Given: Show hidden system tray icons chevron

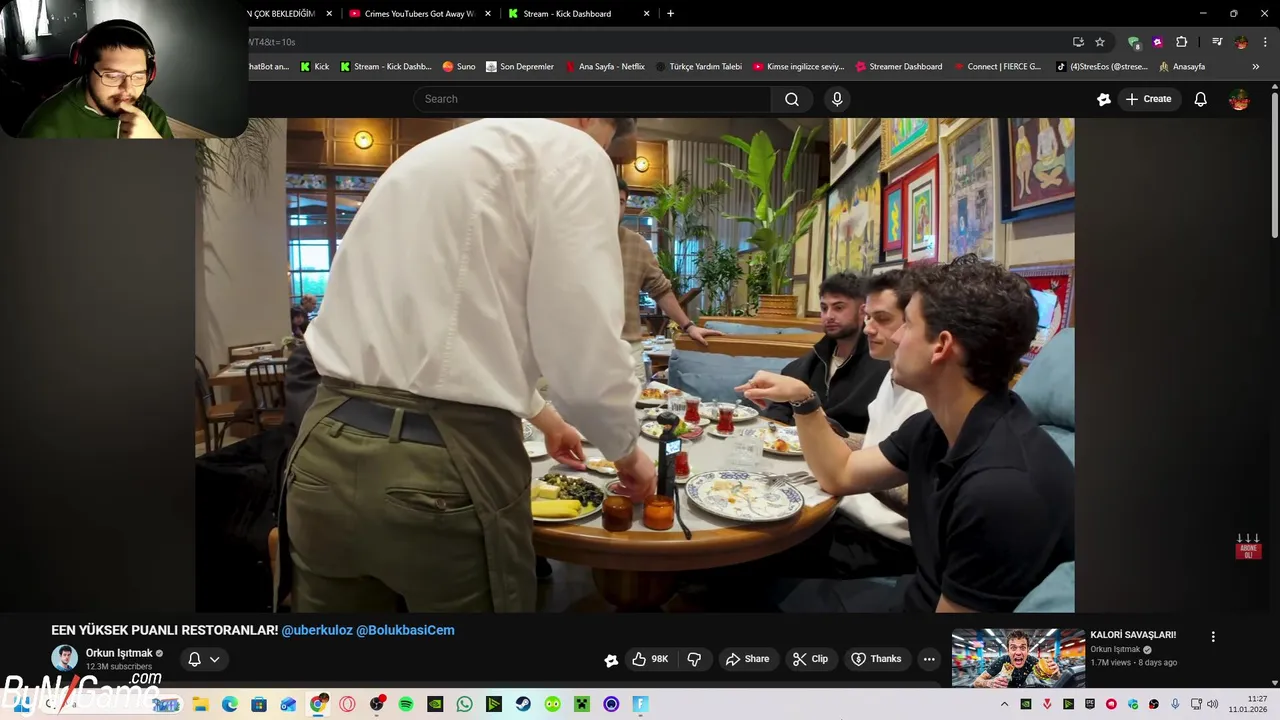Looking at the screenshot, I should 1004,704.
